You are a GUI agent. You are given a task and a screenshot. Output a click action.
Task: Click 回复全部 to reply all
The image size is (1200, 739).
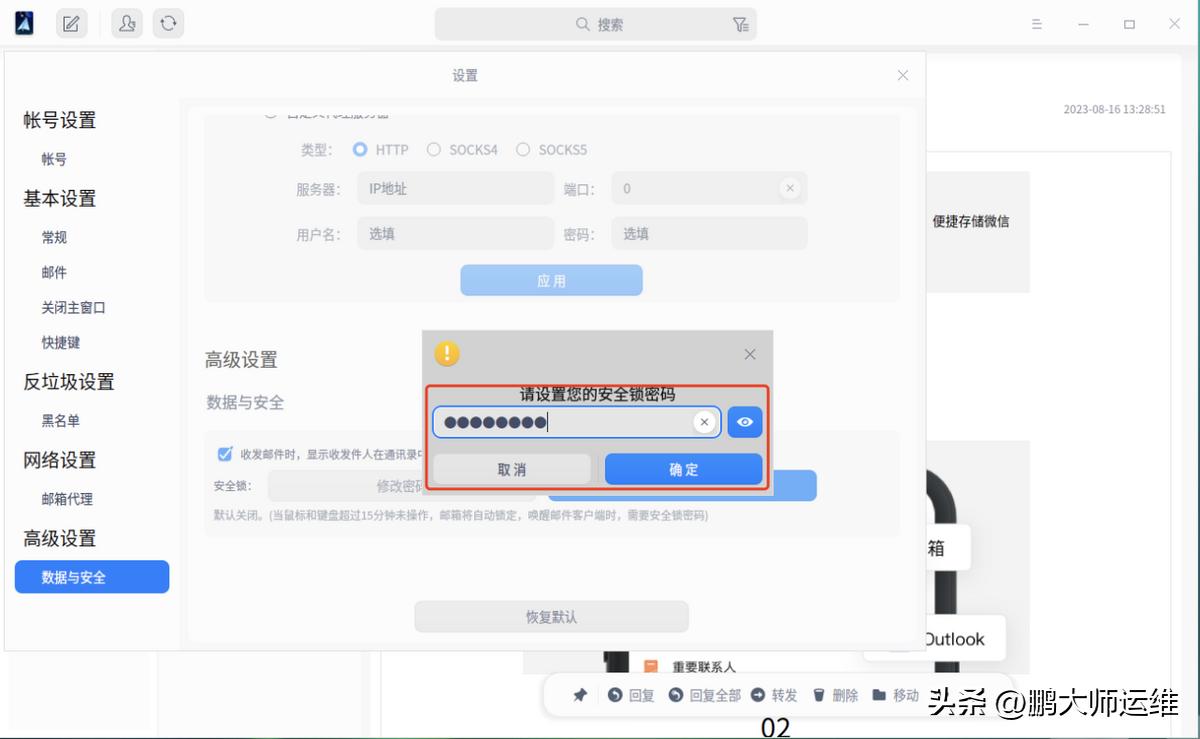point(703,694)
